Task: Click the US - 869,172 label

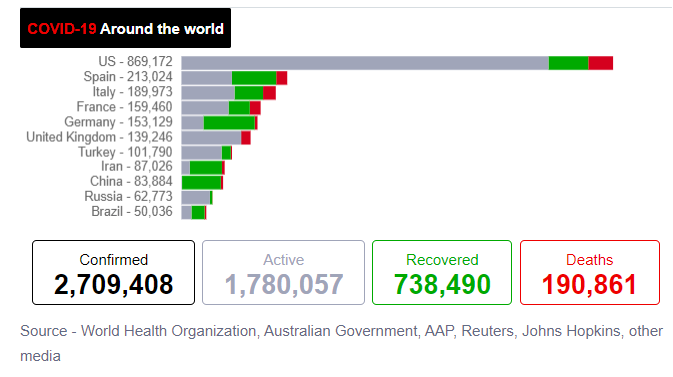Action: point(135,61)
